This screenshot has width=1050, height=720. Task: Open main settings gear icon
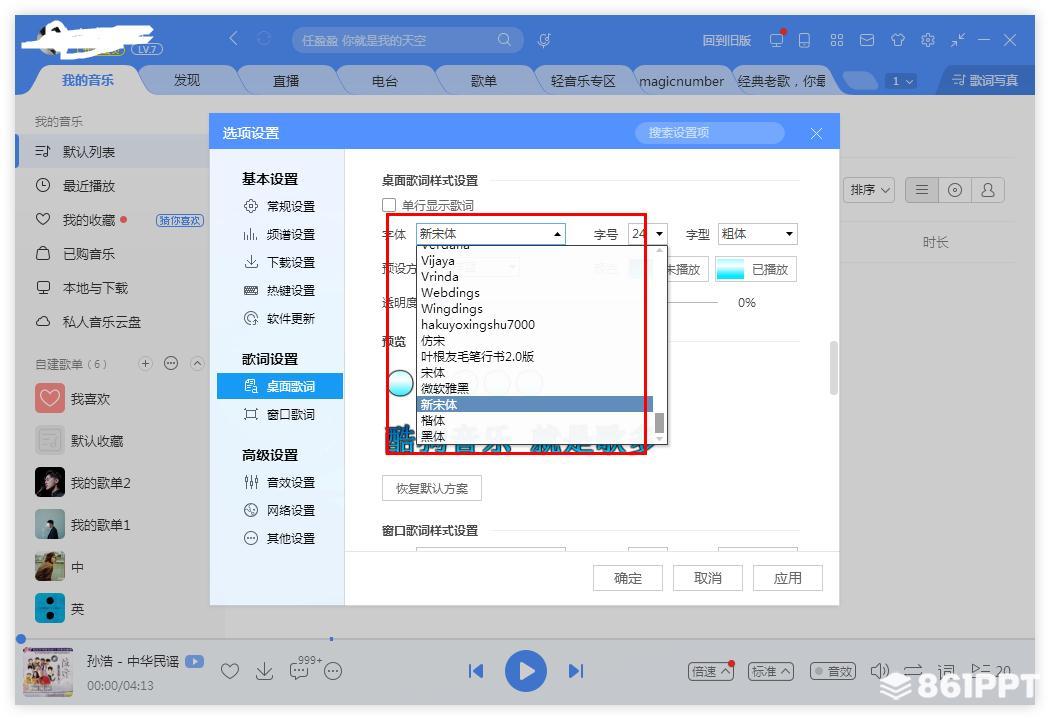[x=927, y=40]
